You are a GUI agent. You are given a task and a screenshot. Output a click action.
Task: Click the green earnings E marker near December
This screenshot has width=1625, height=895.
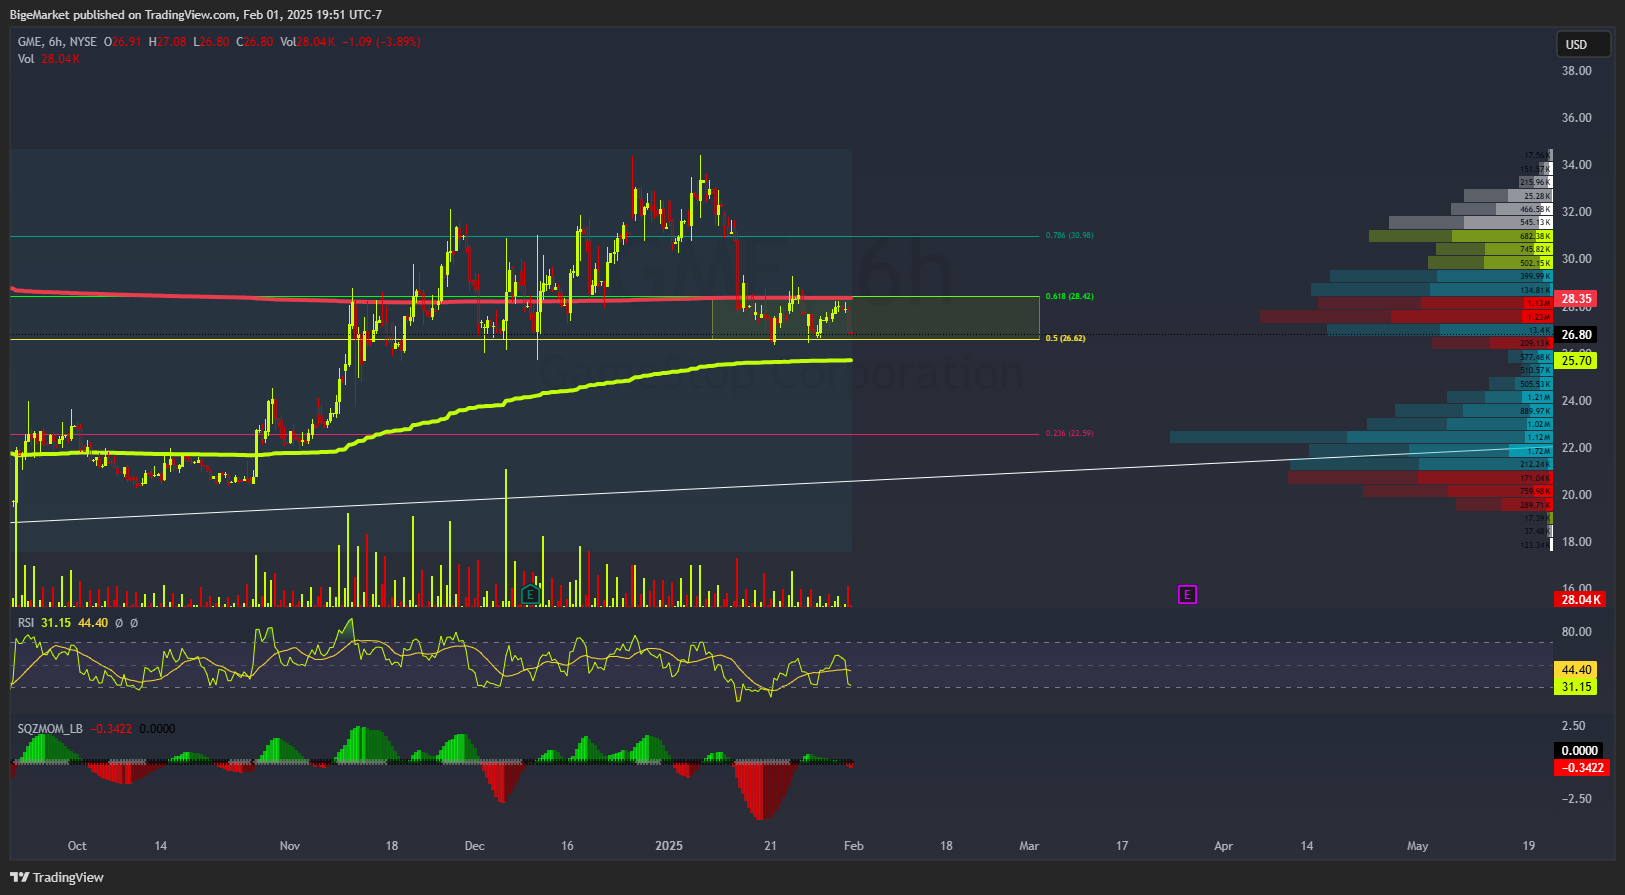[x=530, y=595]
